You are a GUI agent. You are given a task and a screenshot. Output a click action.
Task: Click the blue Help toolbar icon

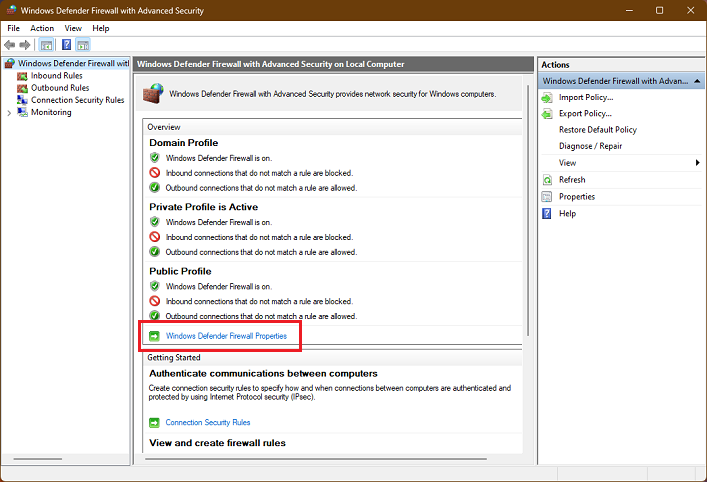tap(66, 45)
